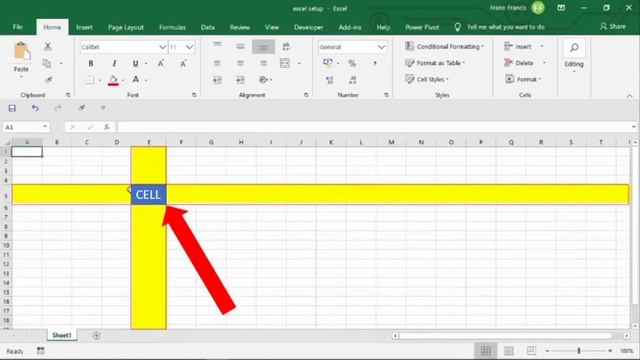The height and width of the screenshot is (360, 640).
Task: Click the Borders icon
Action: (x=89, y=80)
